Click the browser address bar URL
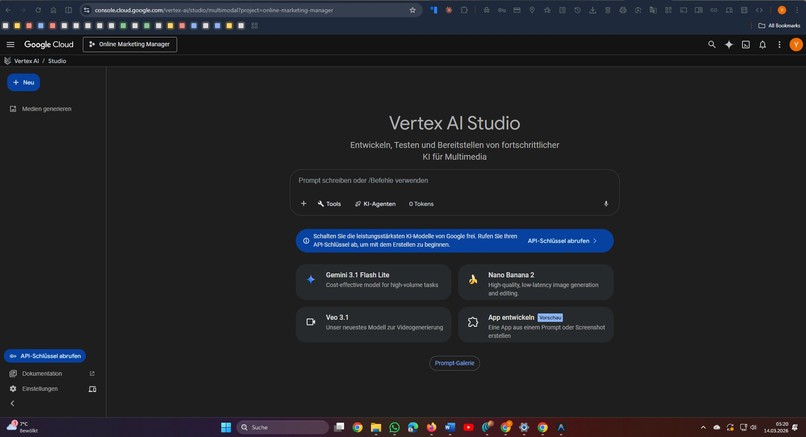Screen dimensions: 806x437 click(214, 10)
